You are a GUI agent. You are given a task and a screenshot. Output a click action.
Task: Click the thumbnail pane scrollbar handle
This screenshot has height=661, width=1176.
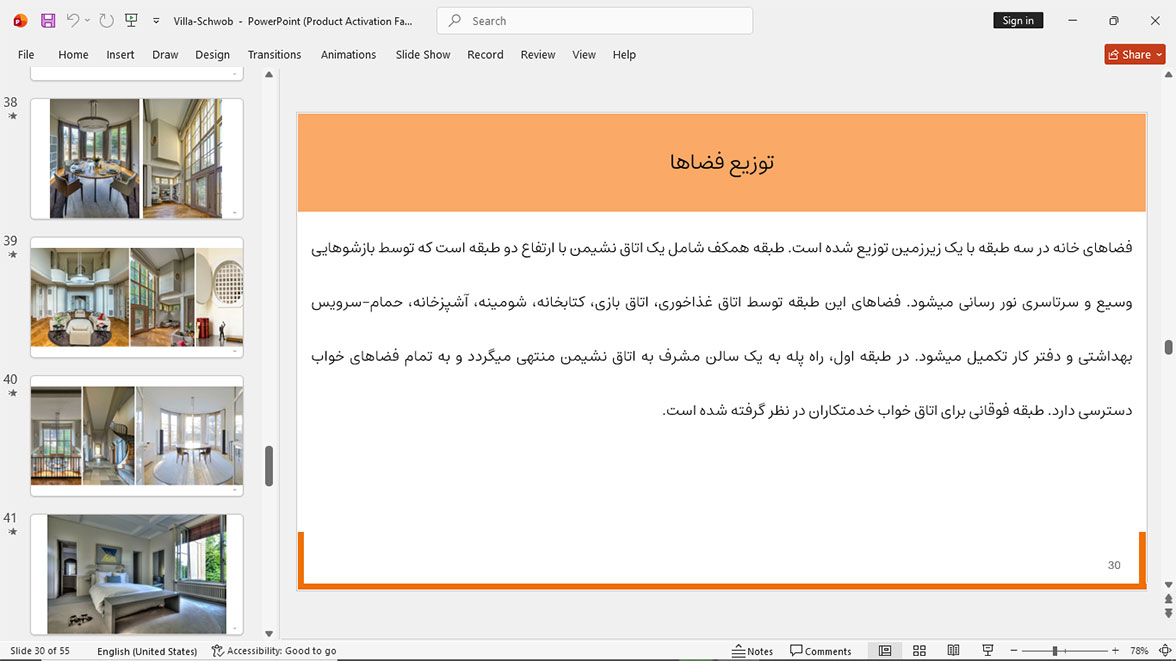pyautogui.click(x=269, y=466)
